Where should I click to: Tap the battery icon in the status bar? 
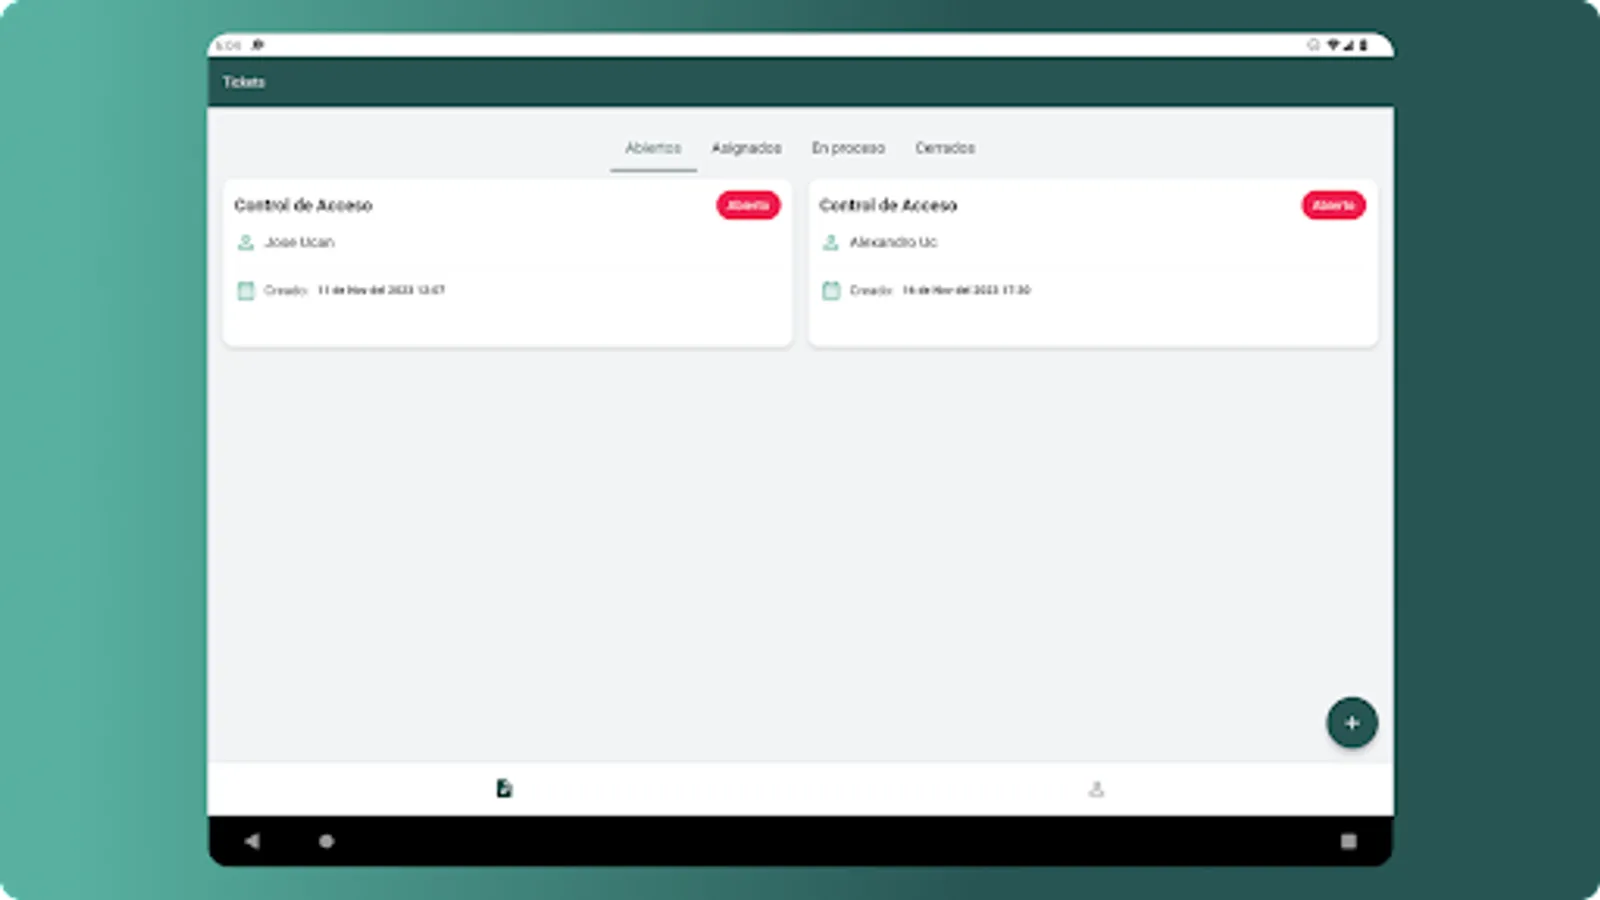point(1365,44)
